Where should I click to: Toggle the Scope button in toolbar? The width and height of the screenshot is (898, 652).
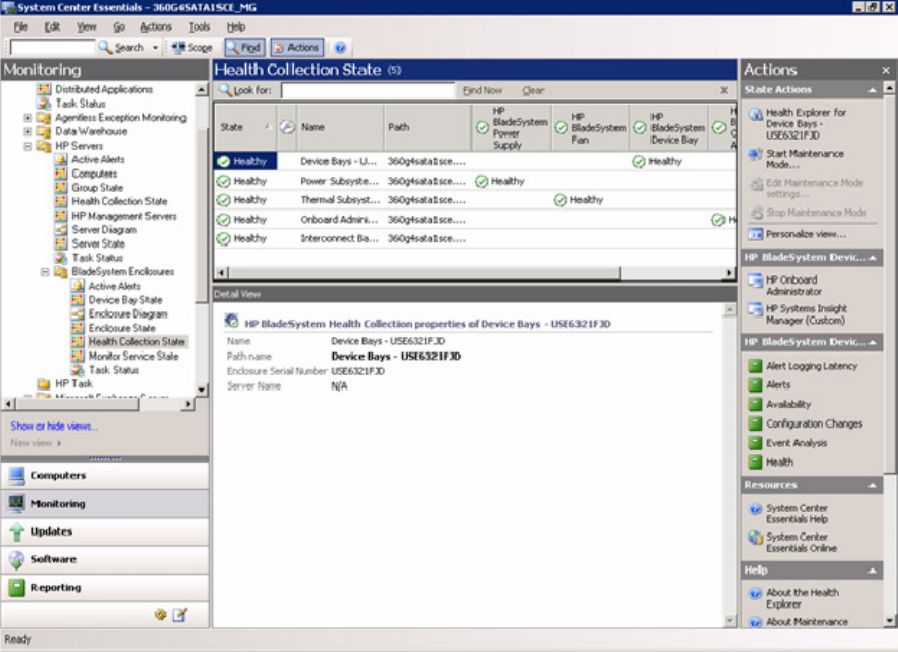pyautogui.click(x=191, y=47)
